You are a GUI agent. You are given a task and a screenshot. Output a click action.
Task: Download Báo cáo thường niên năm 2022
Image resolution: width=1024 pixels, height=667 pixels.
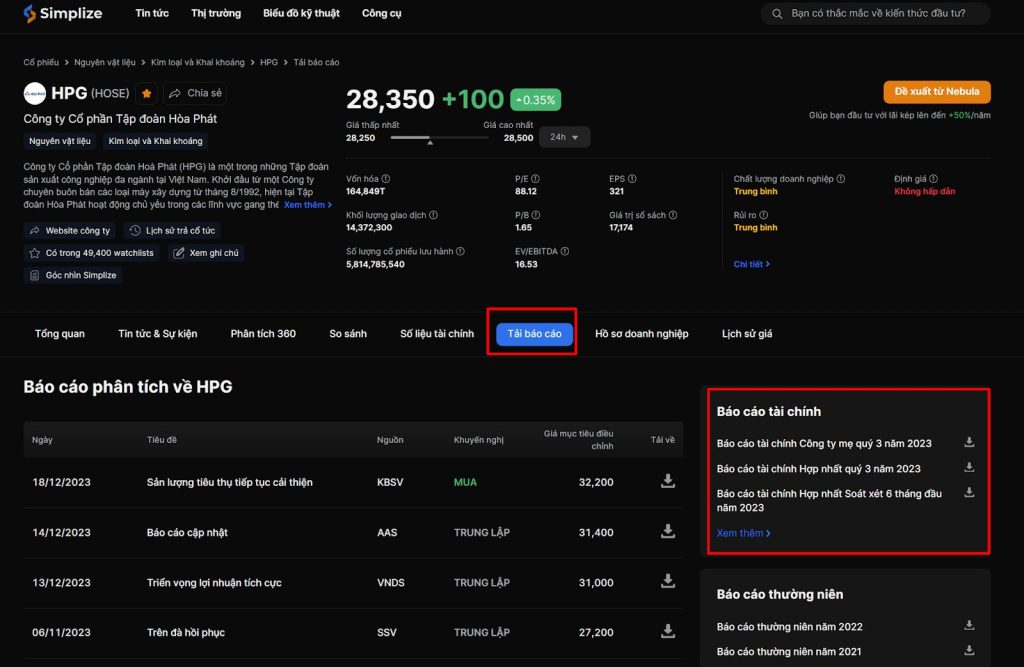click(x=968, y=625)
